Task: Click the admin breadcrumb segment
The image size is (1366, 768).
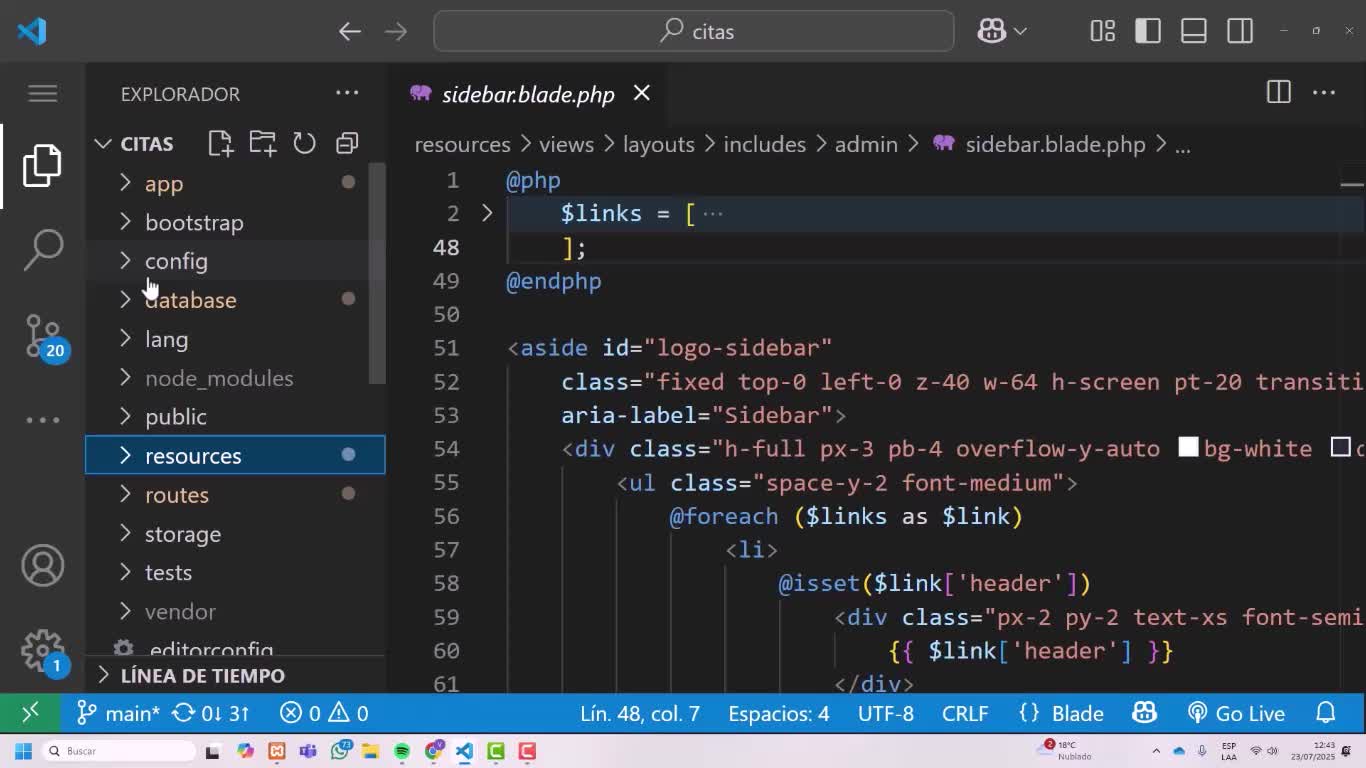Action: (x=866, y=144)
